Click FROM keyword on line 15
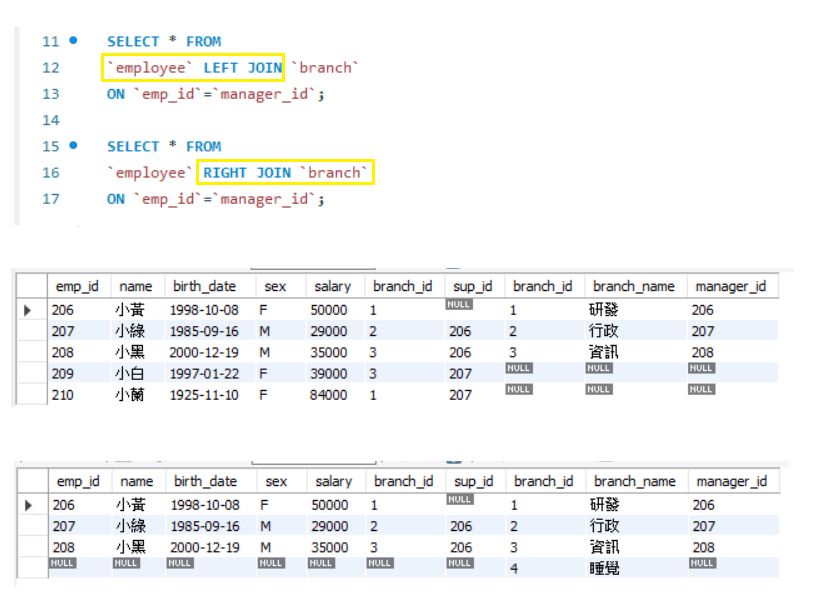Screen dimensions: 831x612 (x=204, y=146)
